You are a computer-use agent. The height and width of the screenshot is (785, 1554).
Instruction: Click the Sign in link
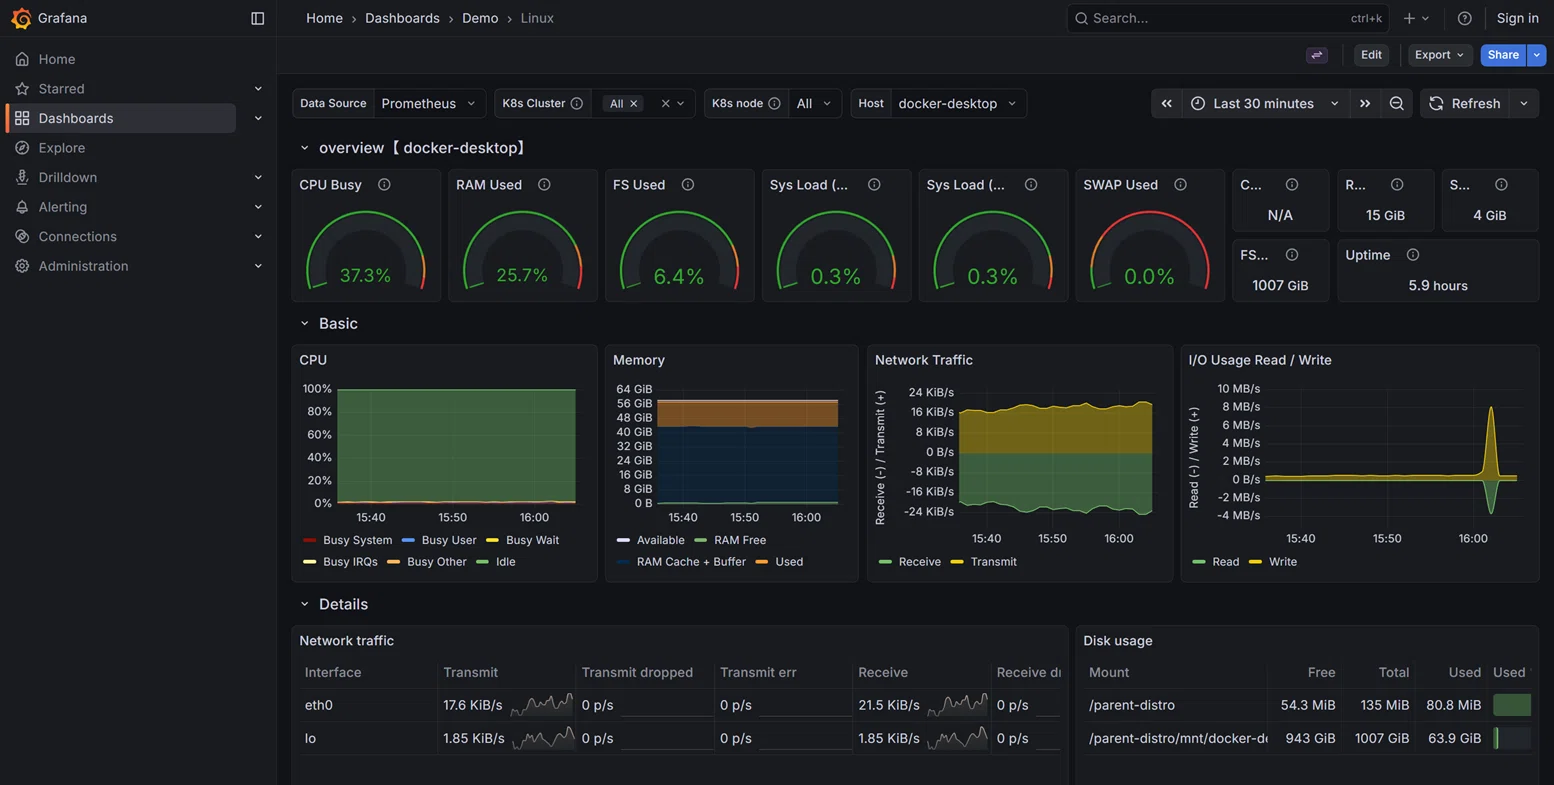pyautogui.click(x=1517, y=18)
